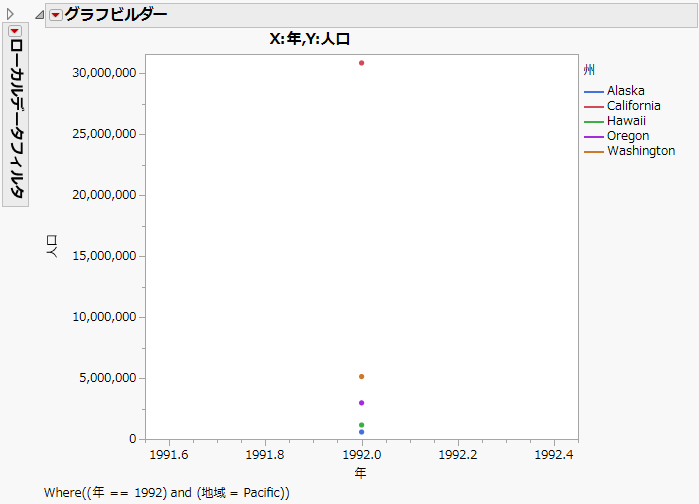Click the 1991.8 X axis tick label
The width and height of the screenshot is (699, 504).
coord(265,455)
